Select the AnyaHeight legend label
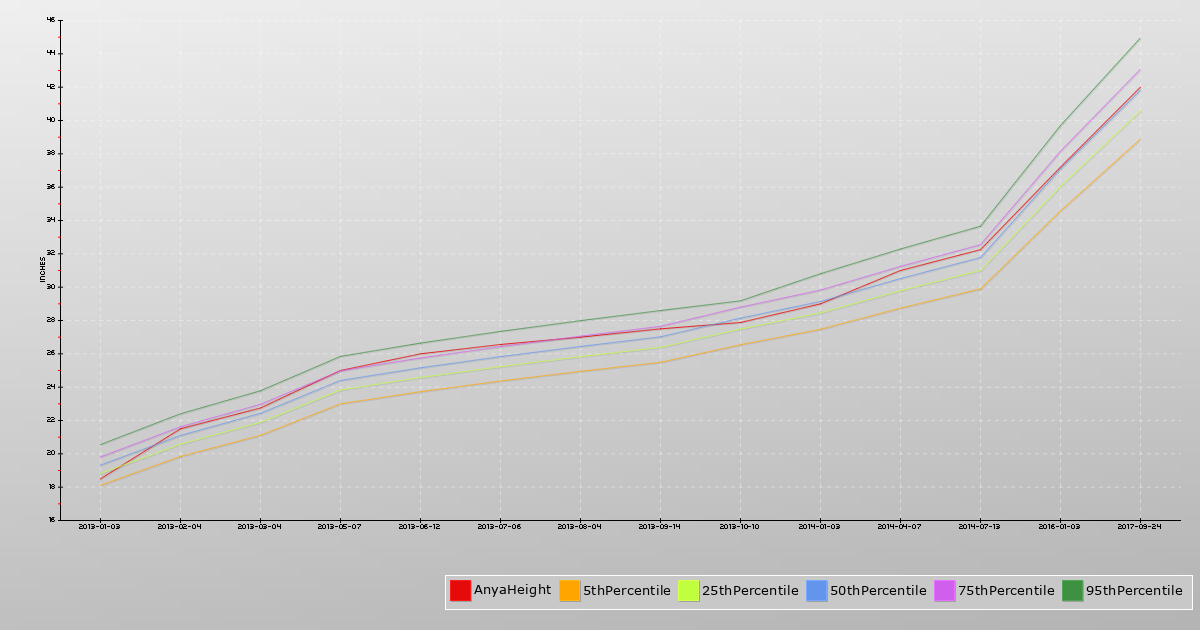1200x630 pixels. pos(512,590)
